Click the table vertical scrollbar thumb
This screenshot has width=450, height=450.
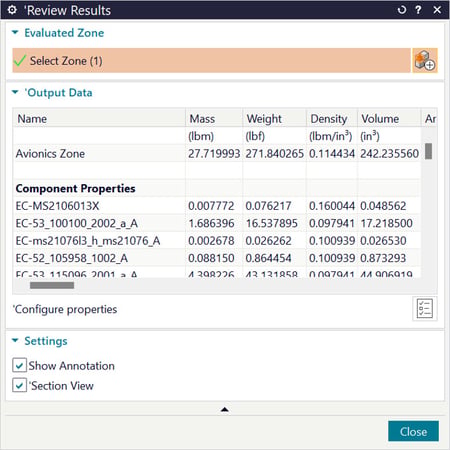[x=429, y=151]
